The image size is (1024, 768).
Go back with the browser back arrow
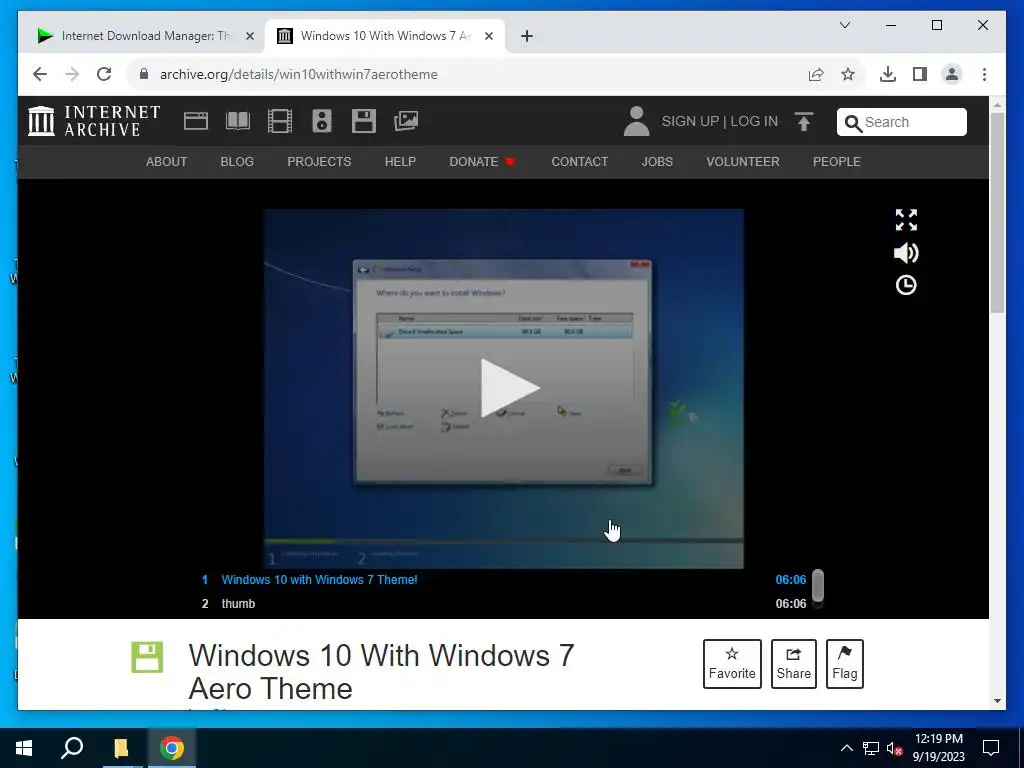[x=40, y=74]
